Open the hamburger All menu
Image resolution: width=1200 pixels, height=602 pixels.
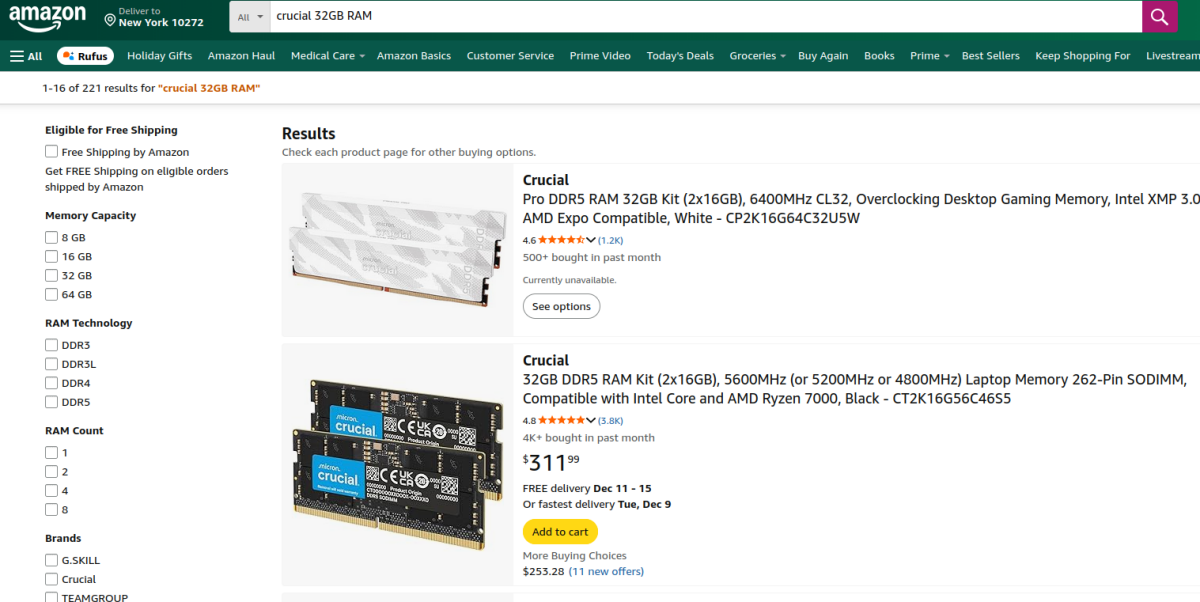tap(26, 56)
